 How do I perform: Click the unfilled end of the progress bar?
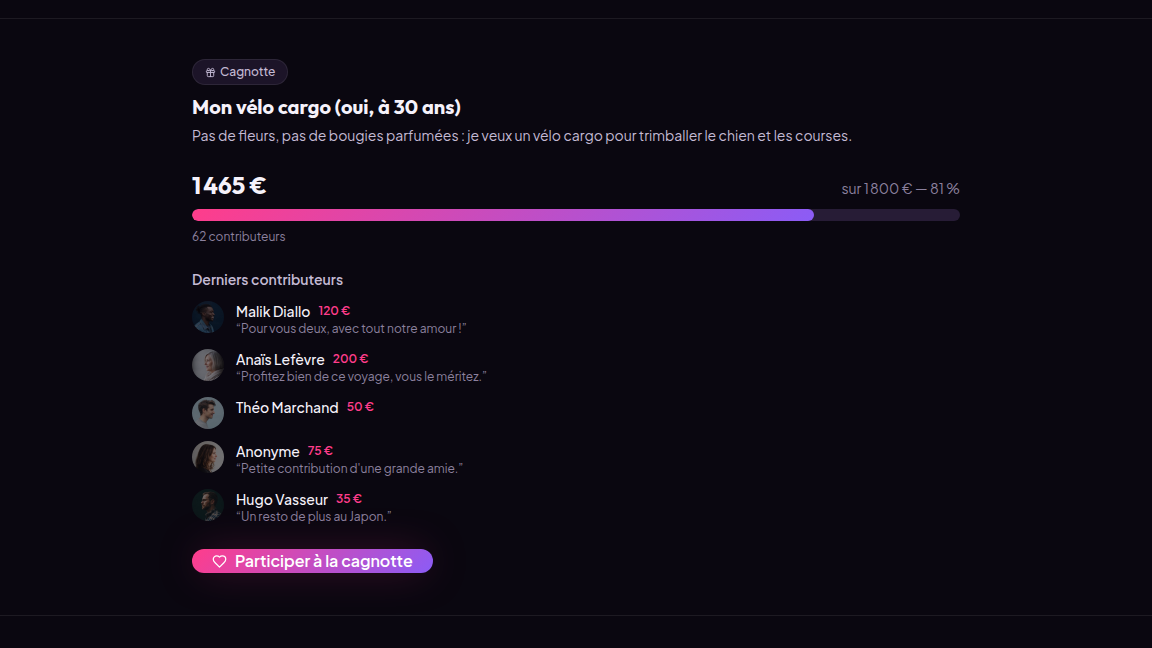click(x=887, y=215)
